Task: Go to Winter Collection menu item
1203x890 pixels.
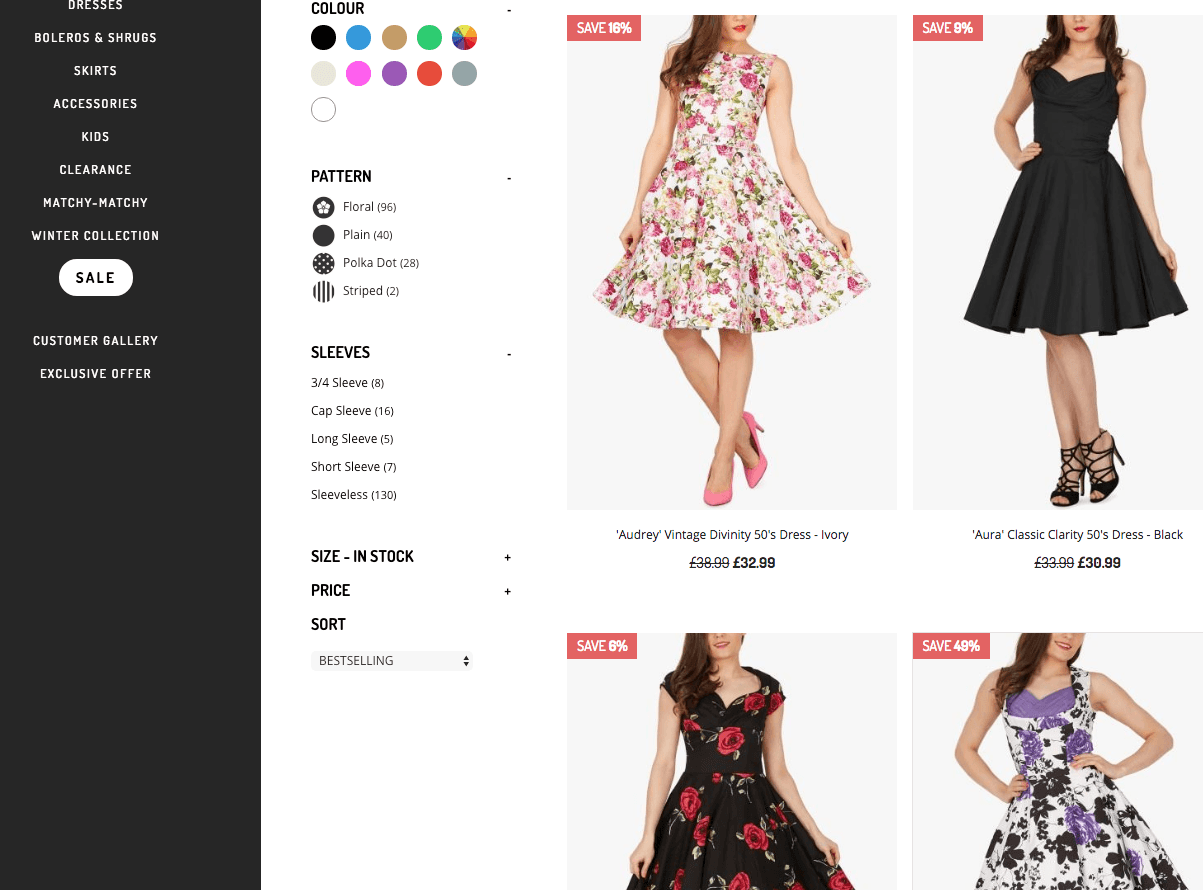Action: (95, 236)
